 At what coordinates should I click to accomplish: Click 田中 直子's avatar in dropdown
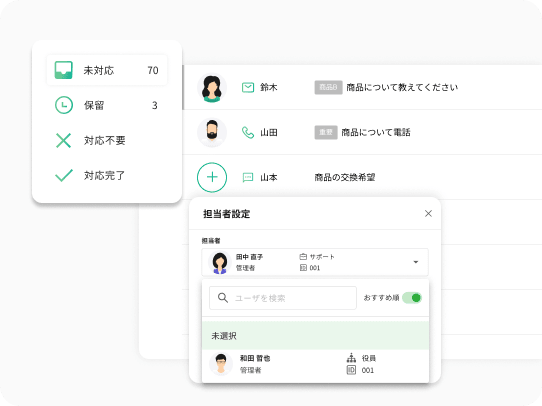(x=219, y=262)
